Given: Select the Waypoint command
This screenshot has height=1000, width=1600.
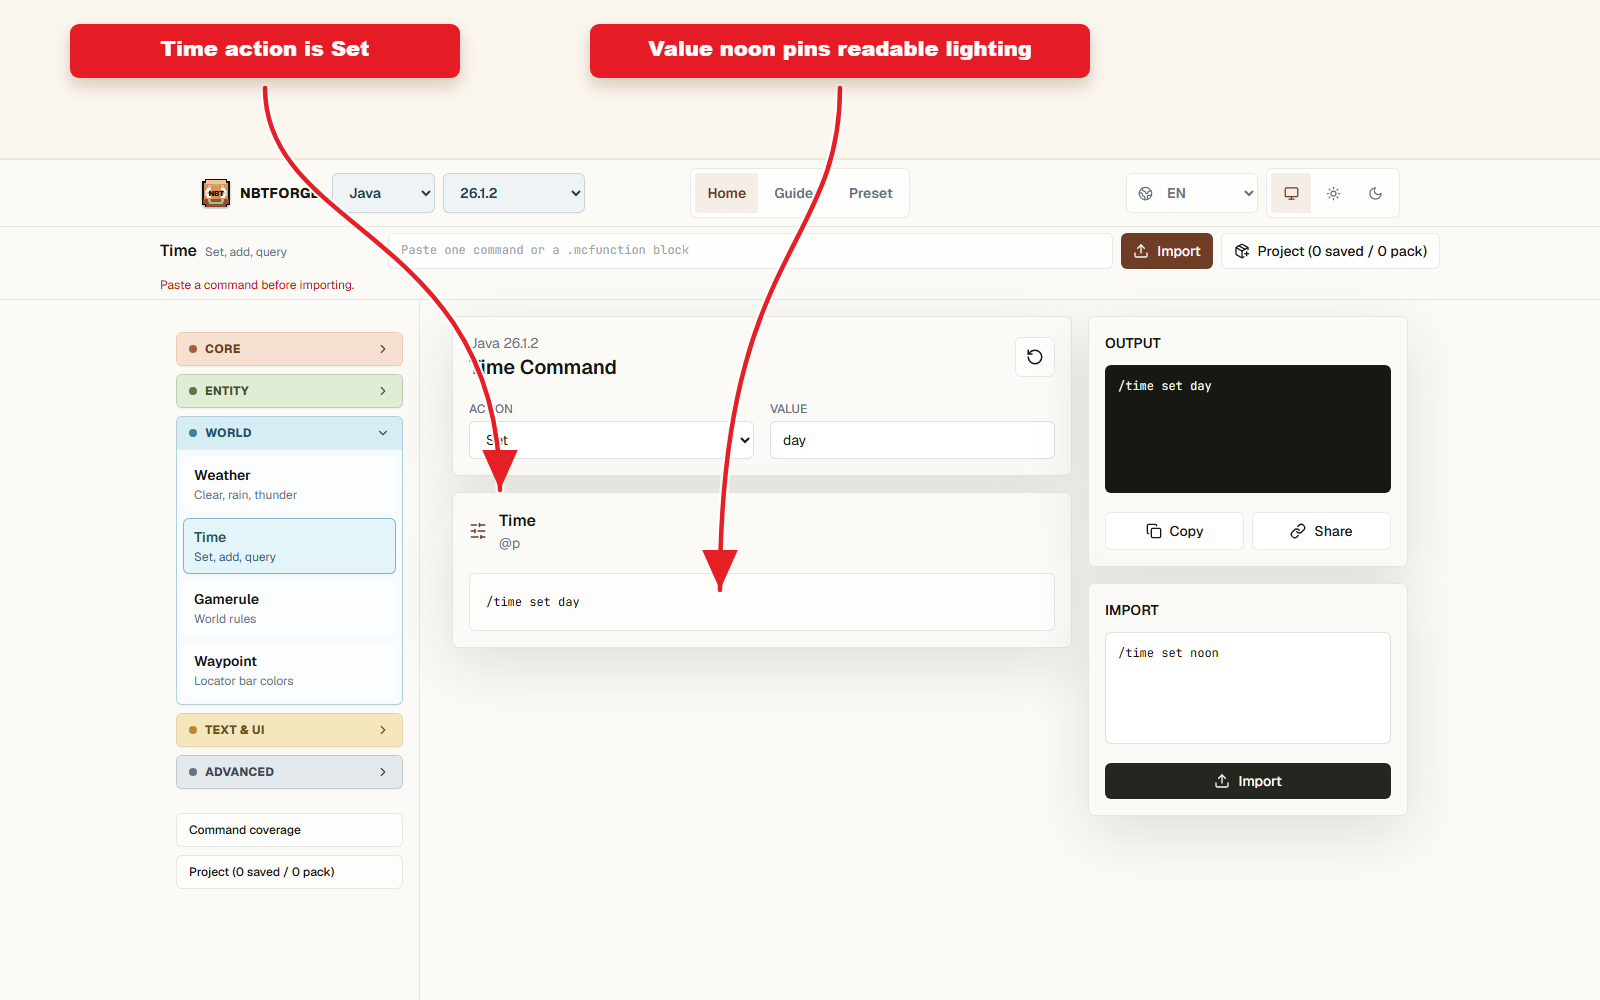Looking at the screenshot, I should coord(289,670).
